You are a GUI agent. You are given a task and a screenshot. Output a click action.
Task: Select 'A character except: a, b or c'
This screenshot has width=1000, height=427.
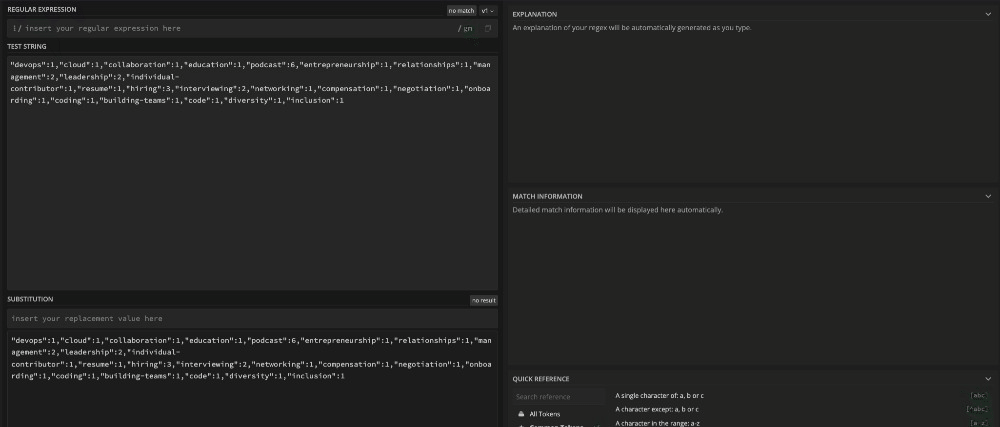(657, 409)
